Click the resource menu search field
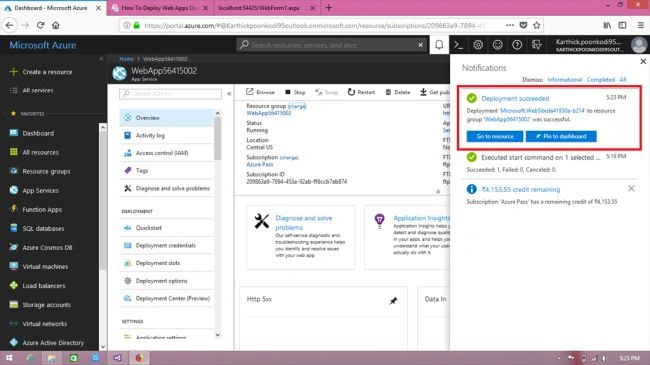This screenshot has height=365, width=650. point(170,94)
